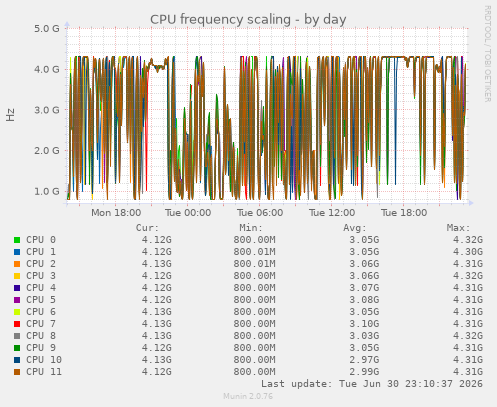Click the 'CPU 1' legend label
497x407 pixels.
(x=41, y=252)
